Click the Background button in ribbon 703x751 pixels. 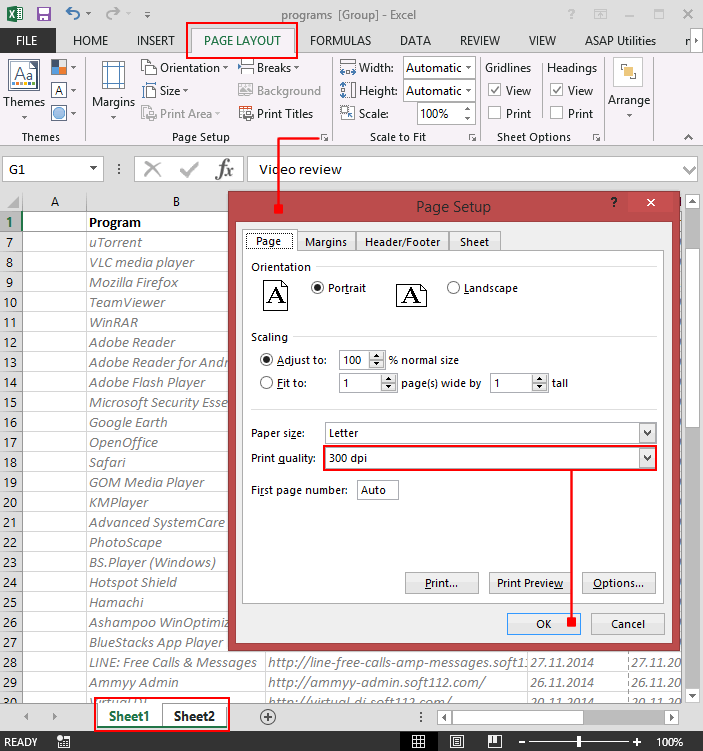[x=280, y=91]
